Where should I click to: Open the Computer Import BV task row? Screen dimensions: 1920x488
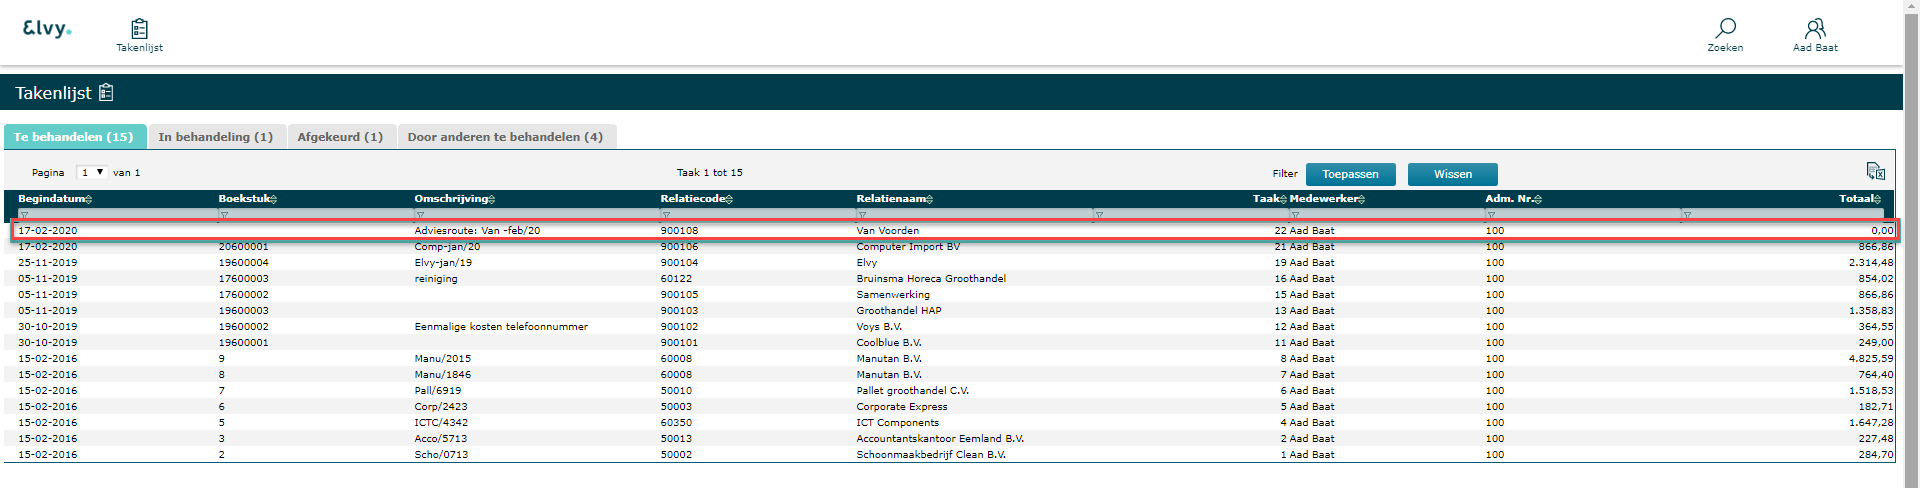pyautogui.click(x=907, y=247)
